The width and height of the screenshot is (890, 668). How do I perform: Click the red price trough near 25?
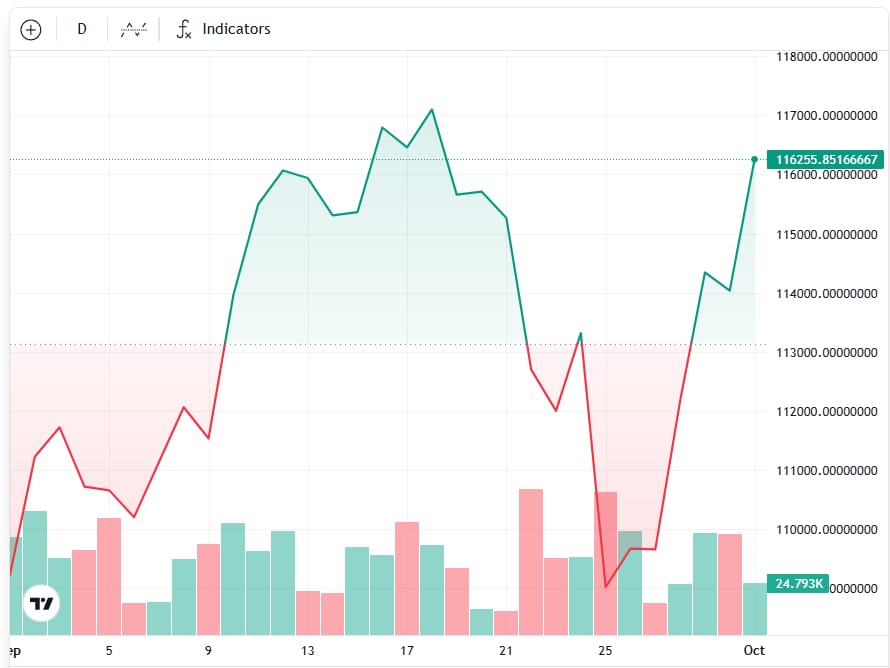click(x=606, y=587)
